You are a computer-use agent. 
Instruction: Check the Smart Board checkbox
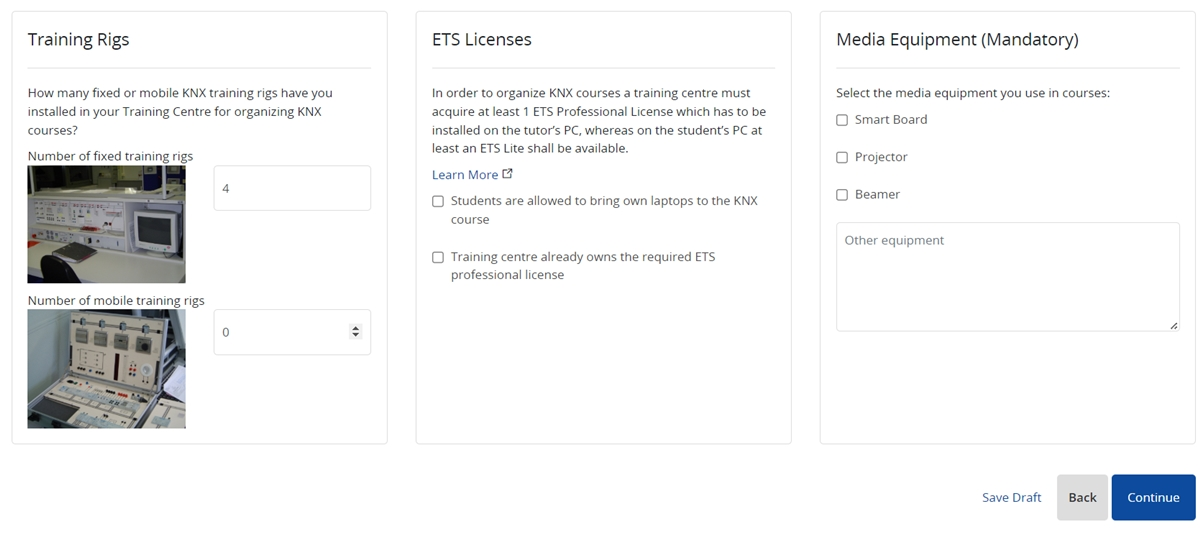click(x=842, y=120)
